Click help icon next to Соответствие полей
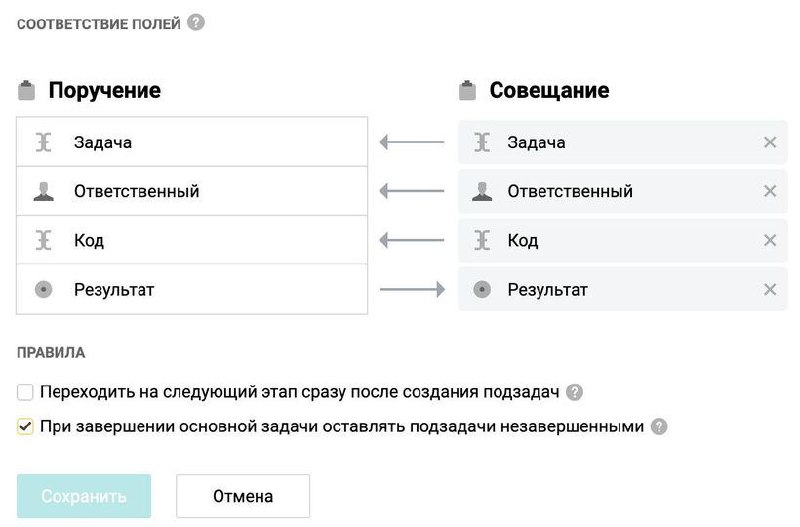Viewport: 800px width, 527px height. tap(196, 22)
